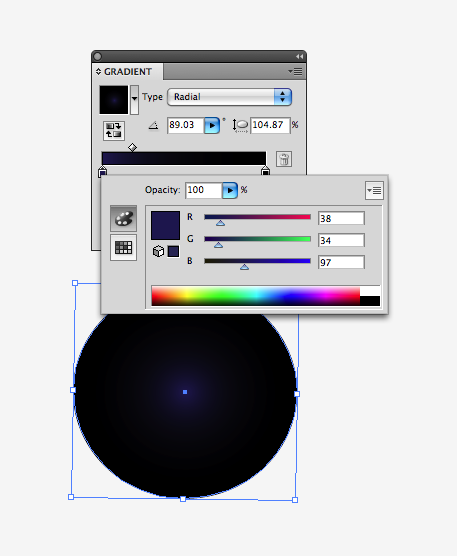The height and width of the screenshot is (556, 457).
Task: Click the circle's left middle selection handle
Action: pos(73,390)
